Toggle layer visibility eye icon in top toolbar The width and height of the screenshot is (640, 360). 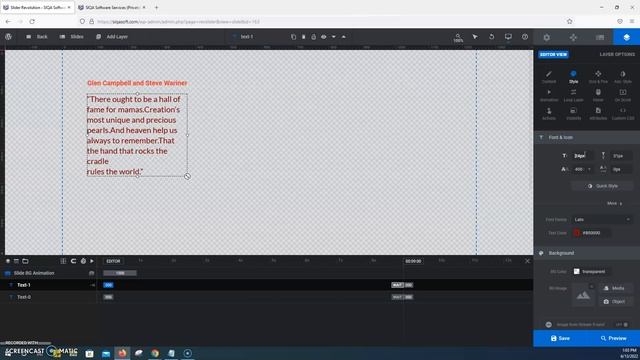(324, 37)
